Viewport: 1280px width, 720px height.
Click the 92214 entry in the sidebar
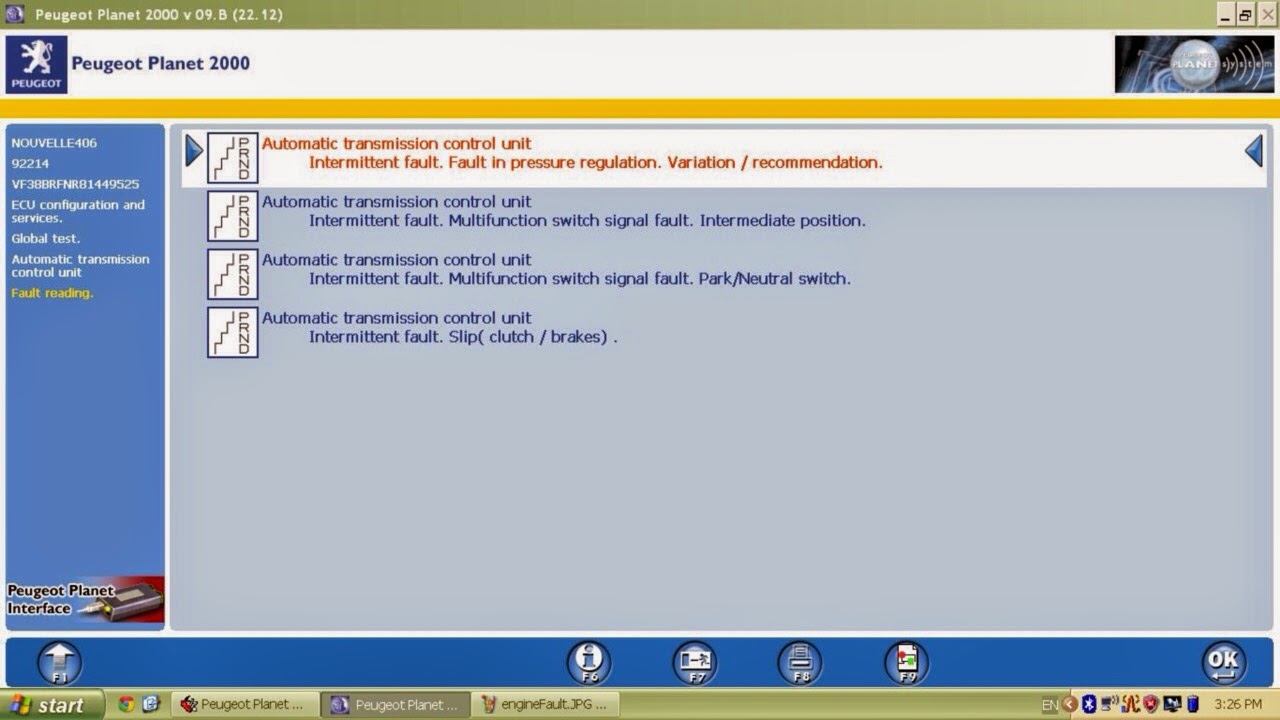tap(30, 163)
